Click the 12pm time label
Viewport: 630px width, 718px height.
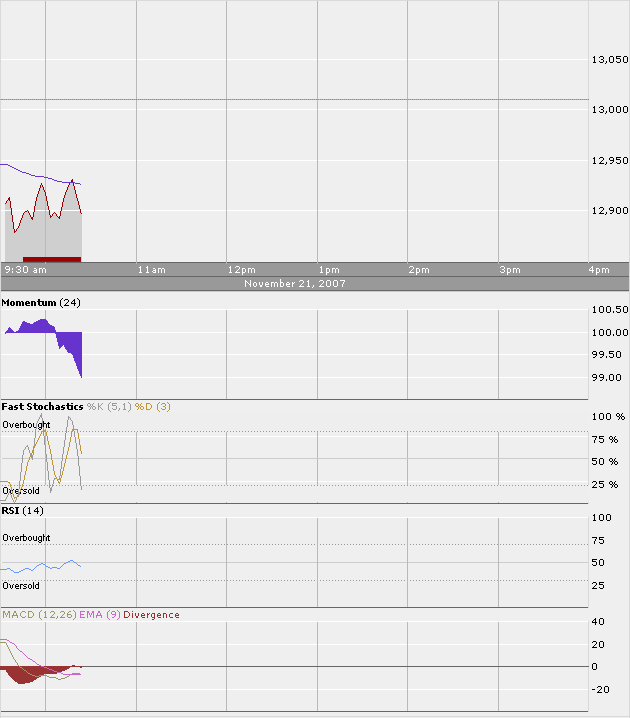tap(242, 270)
